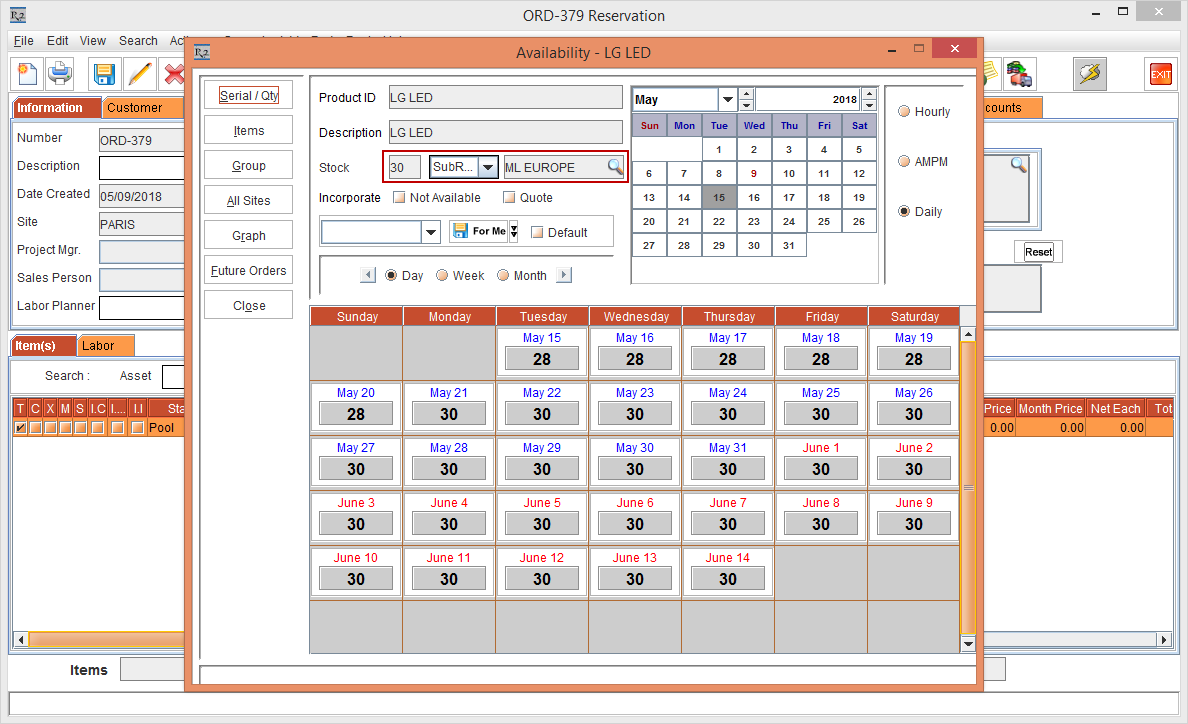This screenshot has width=1188, height=724.
Task: Click the new document toolbar icon
Action: click(27, 74)
